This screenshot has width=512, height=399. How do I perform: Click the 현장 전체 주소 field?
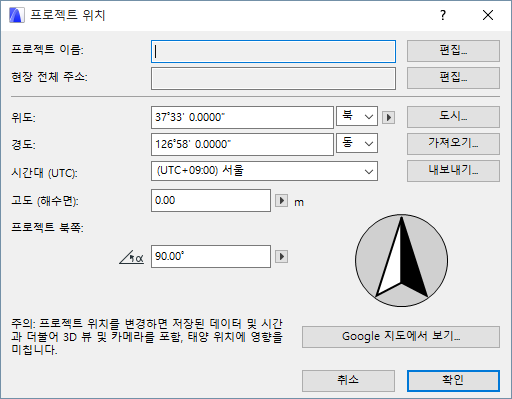273,79
